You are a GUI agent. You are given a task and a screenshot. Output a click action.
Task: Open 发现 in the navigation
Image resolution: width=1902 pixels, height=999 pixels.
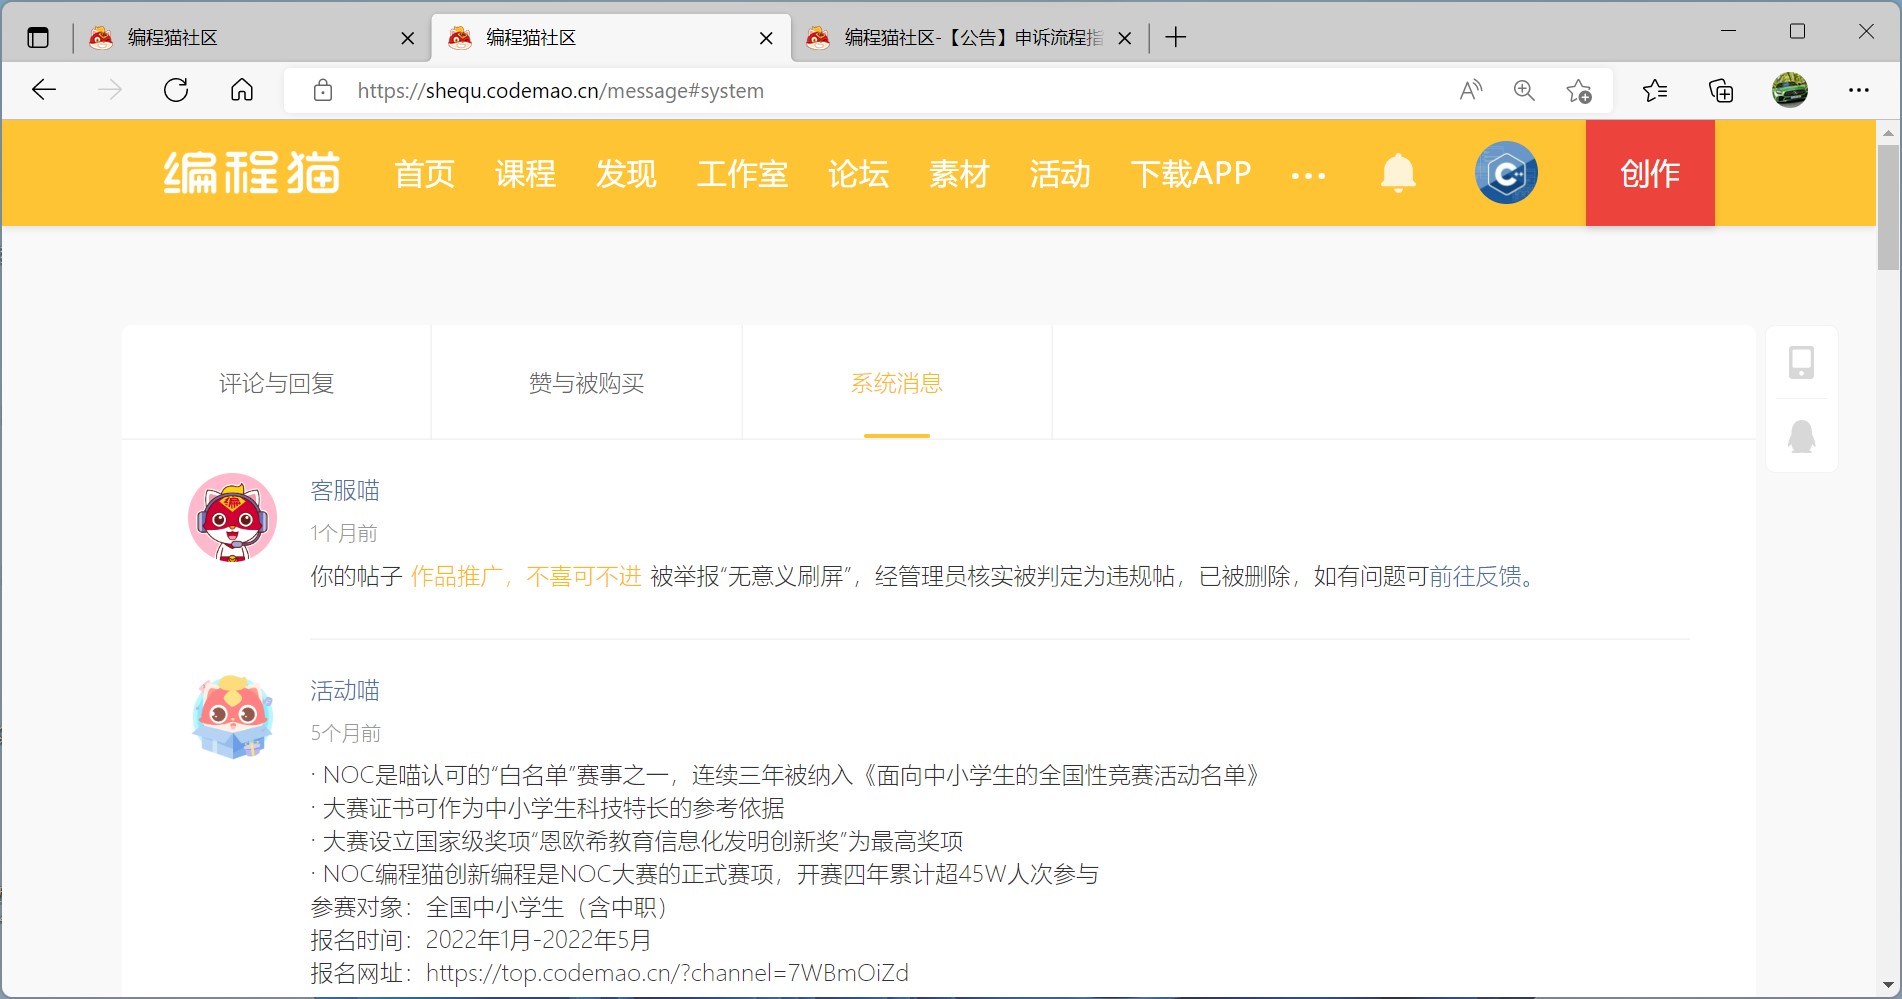pyautogui.click(x=626, y=174)
